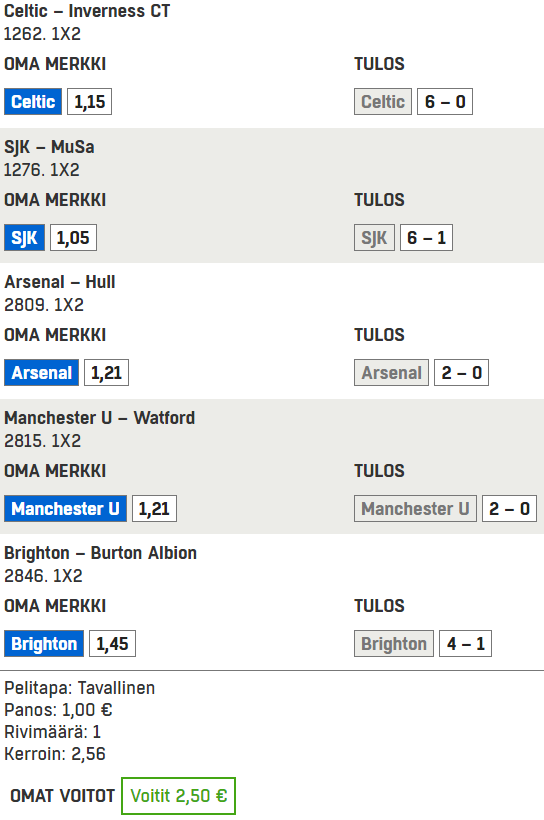Select the blue Brighton pick button

(44, 643)
